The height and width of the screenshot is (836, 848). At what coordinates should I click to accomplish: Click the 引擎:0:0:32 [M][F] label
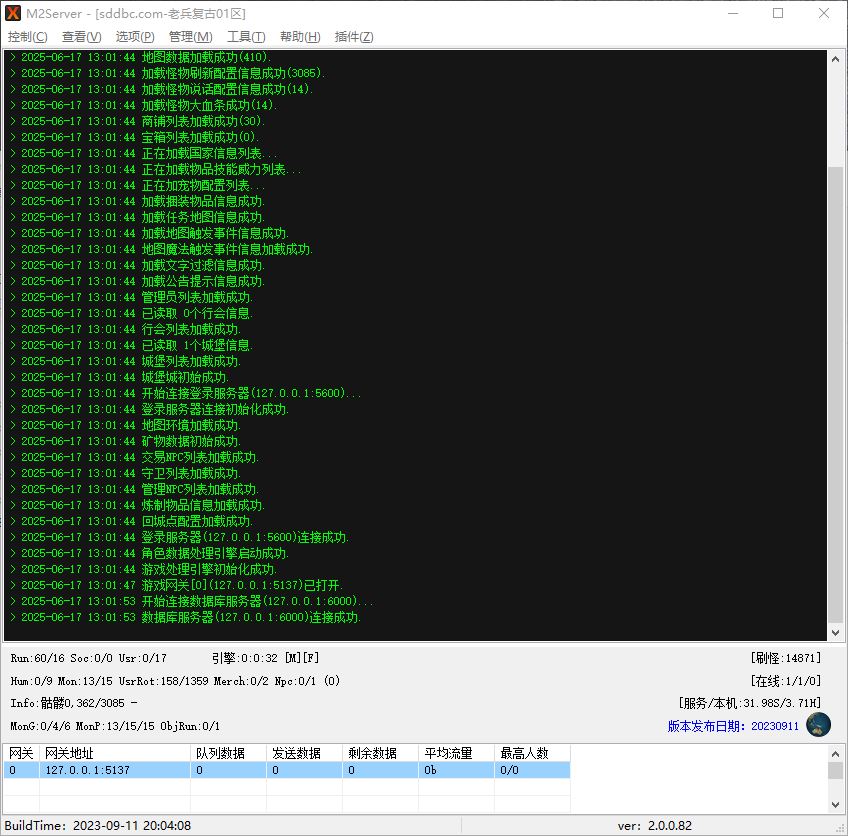click(265, 658)
